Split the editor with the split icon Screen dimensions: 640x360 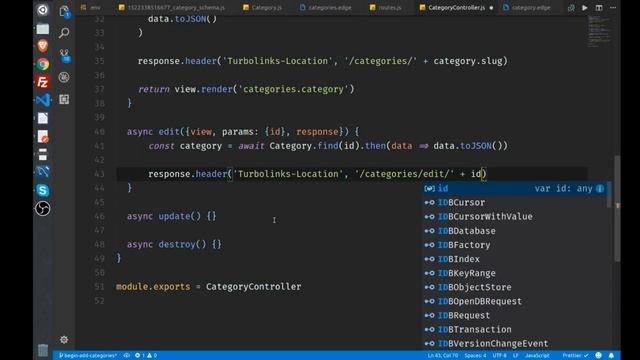[599, 8]
